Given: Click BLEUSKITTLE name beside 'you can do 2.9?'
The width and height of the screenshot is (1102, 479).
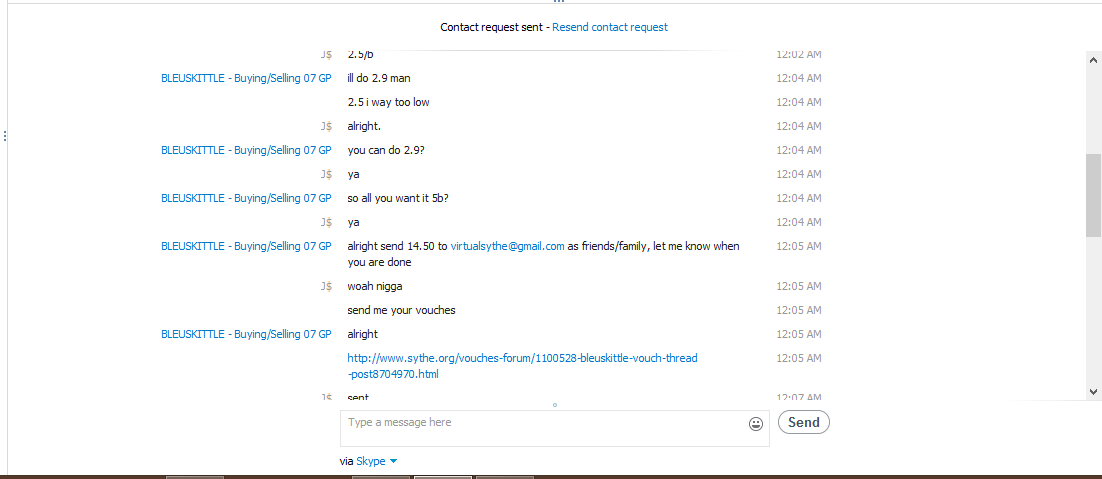Looking at the screenshot, I should 246,150.
